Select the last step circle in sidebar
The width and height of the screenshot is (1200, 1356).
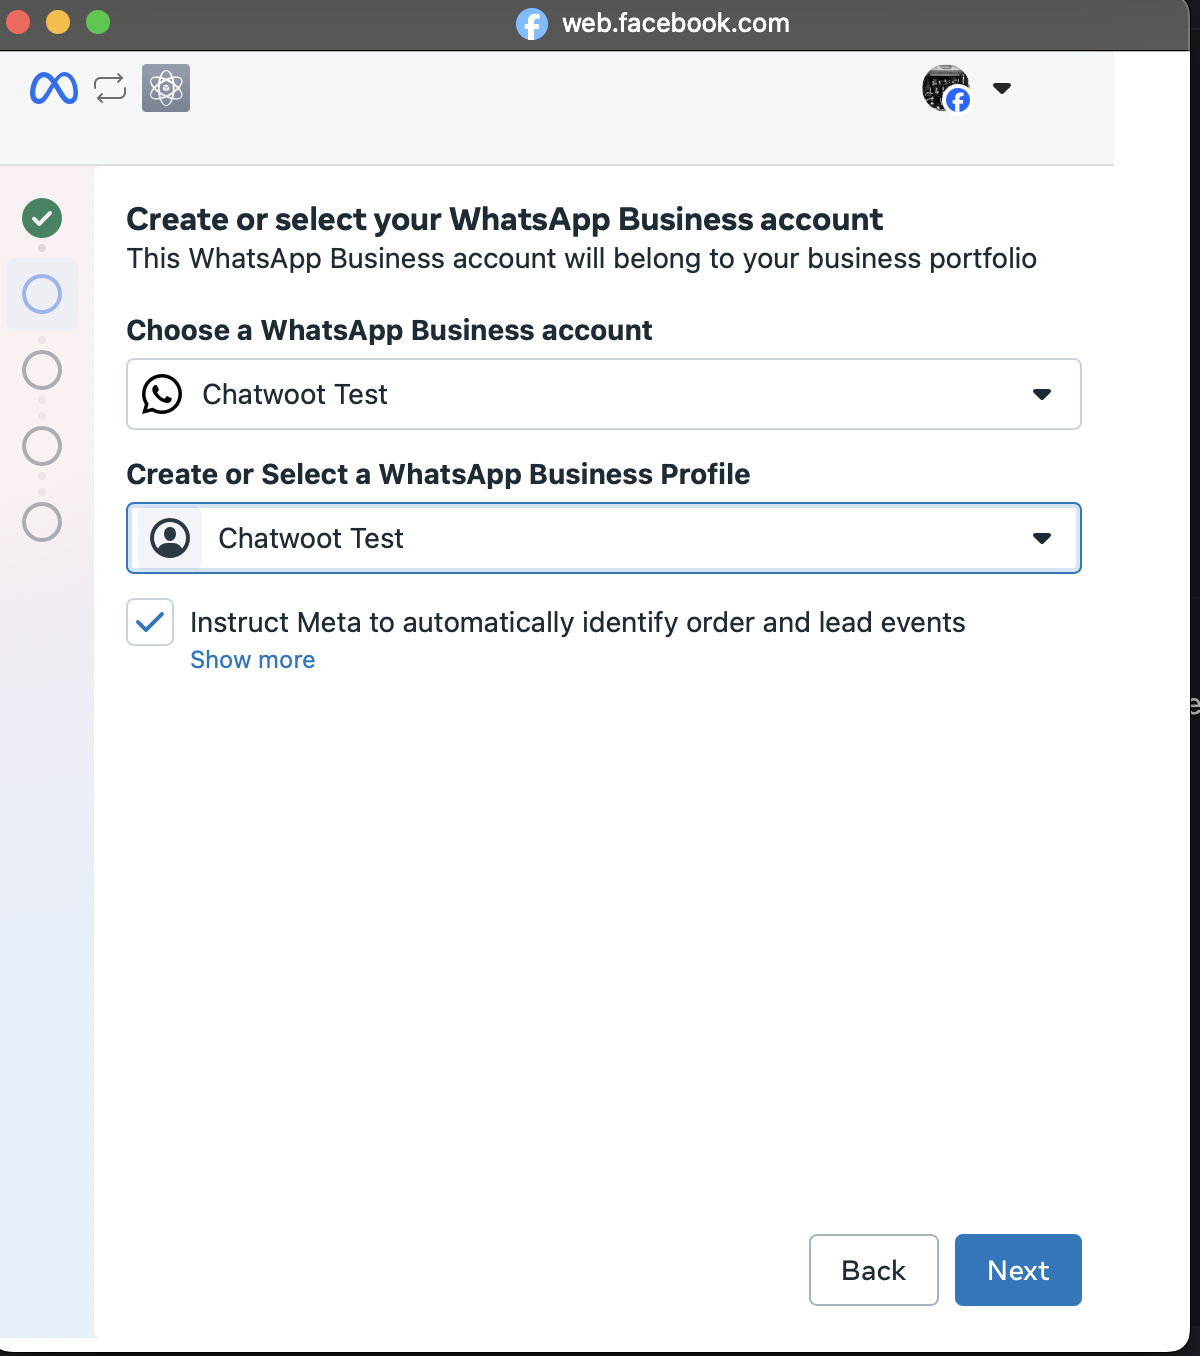42,522
